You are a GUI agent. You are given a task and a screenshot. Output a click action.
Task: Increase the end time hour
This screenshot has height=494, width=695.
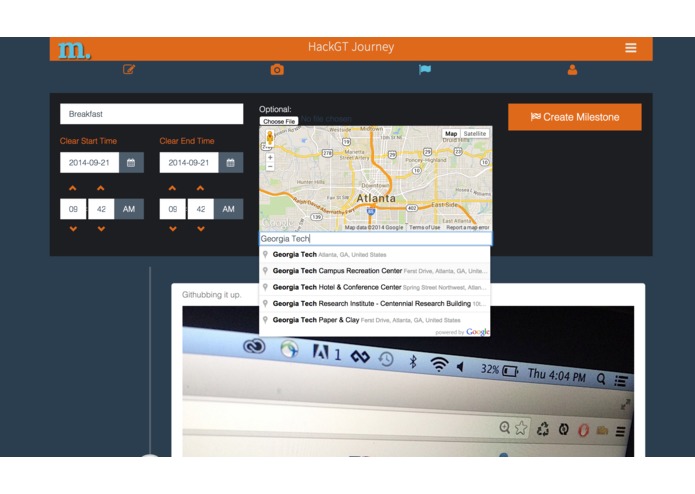click(172, 188)
